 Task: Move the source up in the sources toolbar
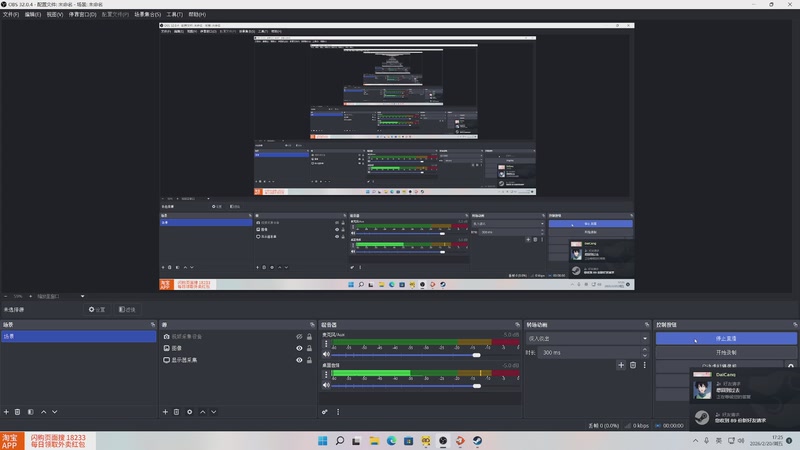pos(203,412)
